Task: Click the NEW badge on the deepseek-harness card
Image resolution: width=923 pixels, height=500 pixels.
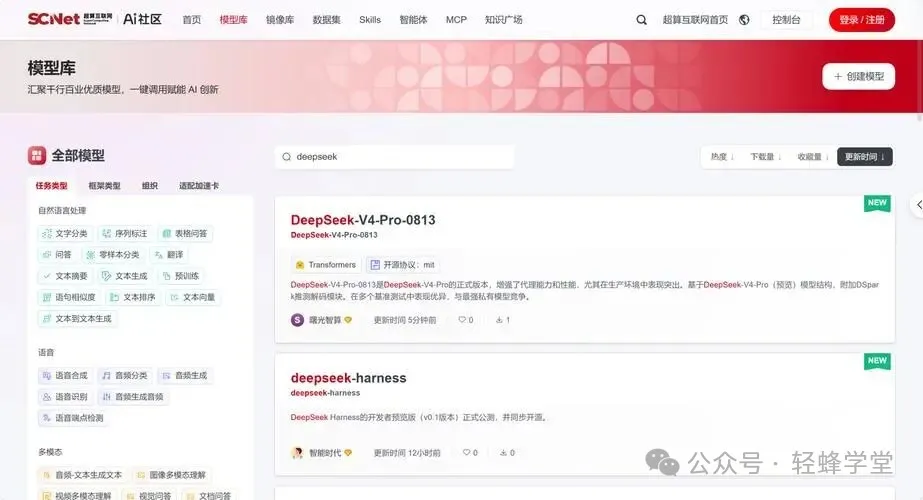Action: 877,361
